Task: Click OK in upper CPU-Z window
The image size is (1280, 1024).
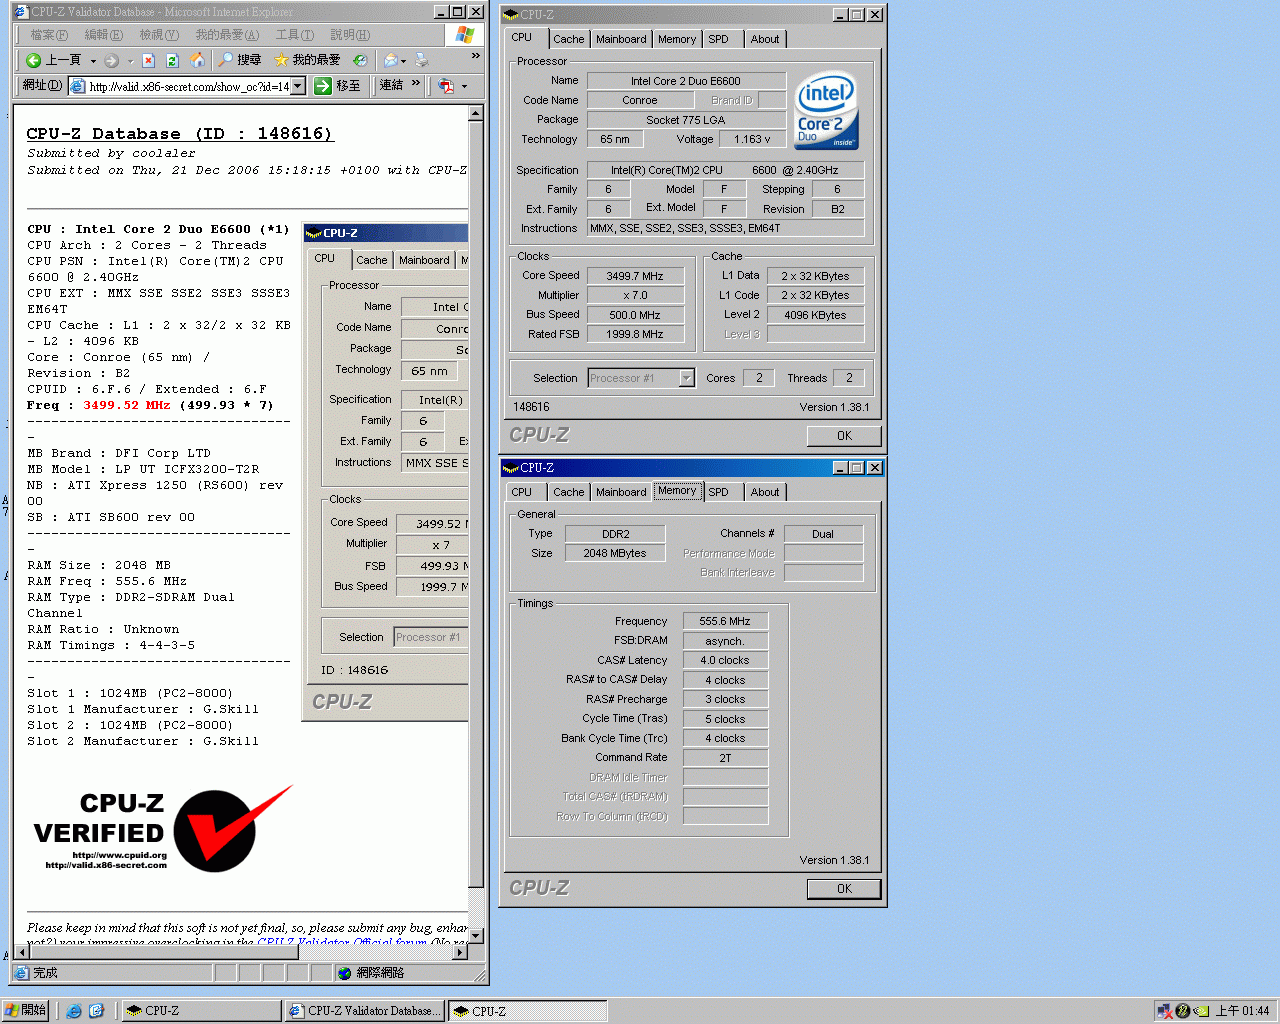Action: [844, 436]
